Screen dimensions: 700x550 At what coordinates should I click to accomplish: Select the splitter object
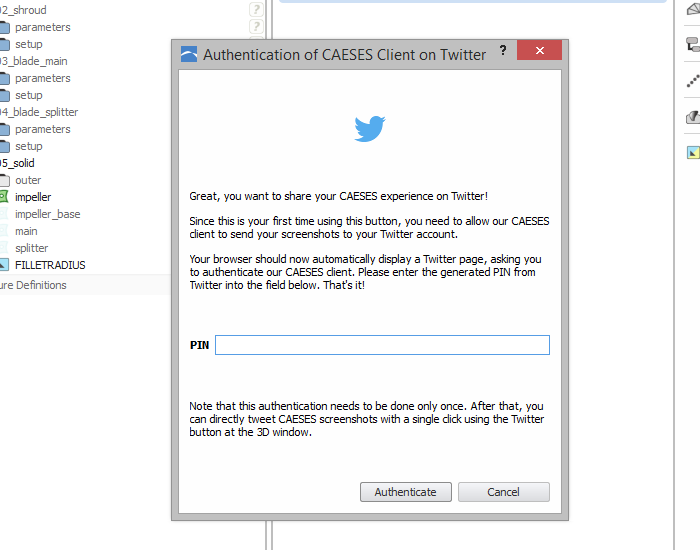coord(31,248)
